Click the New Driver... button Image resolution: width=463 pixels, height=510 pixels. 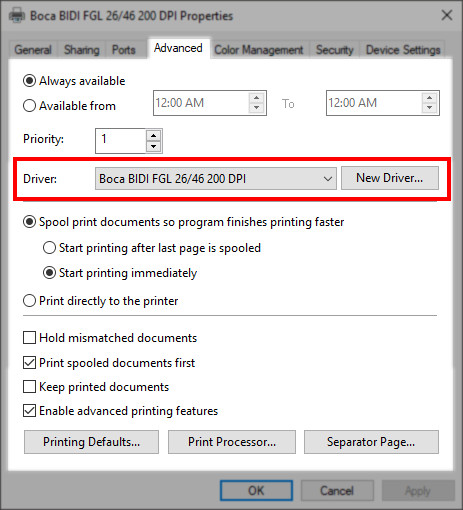click(390, 178)
